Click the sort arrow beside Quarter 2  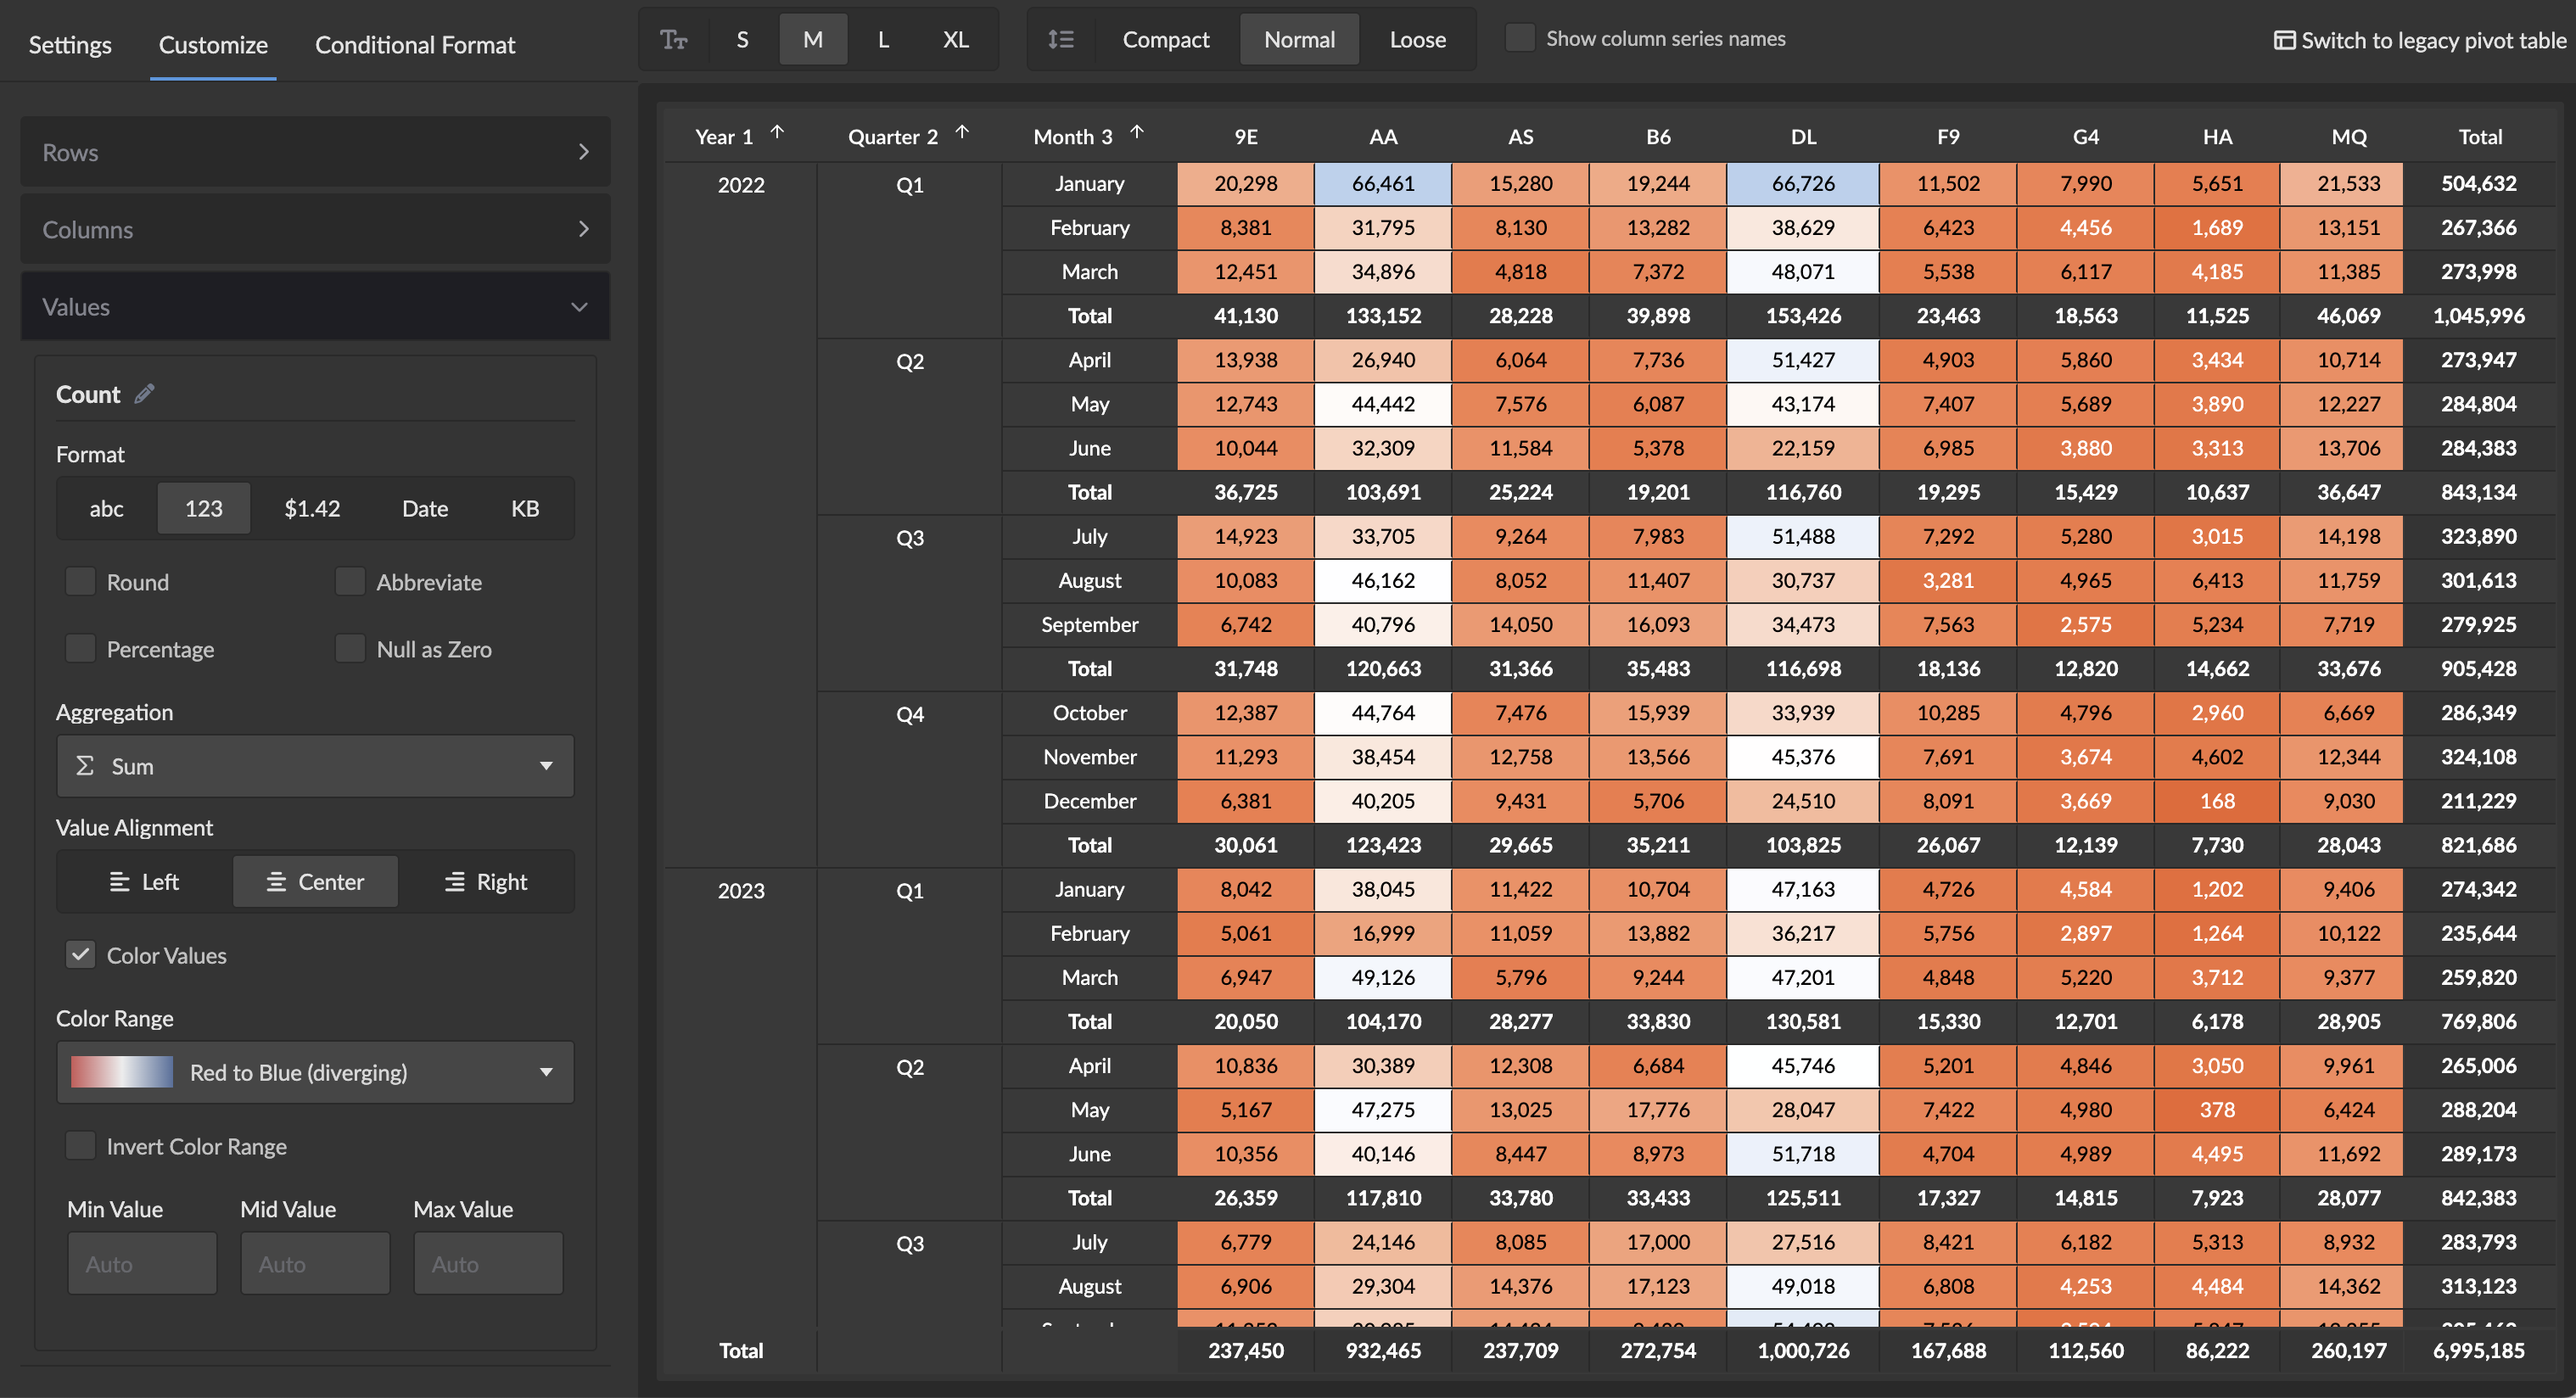click(962, 132)
